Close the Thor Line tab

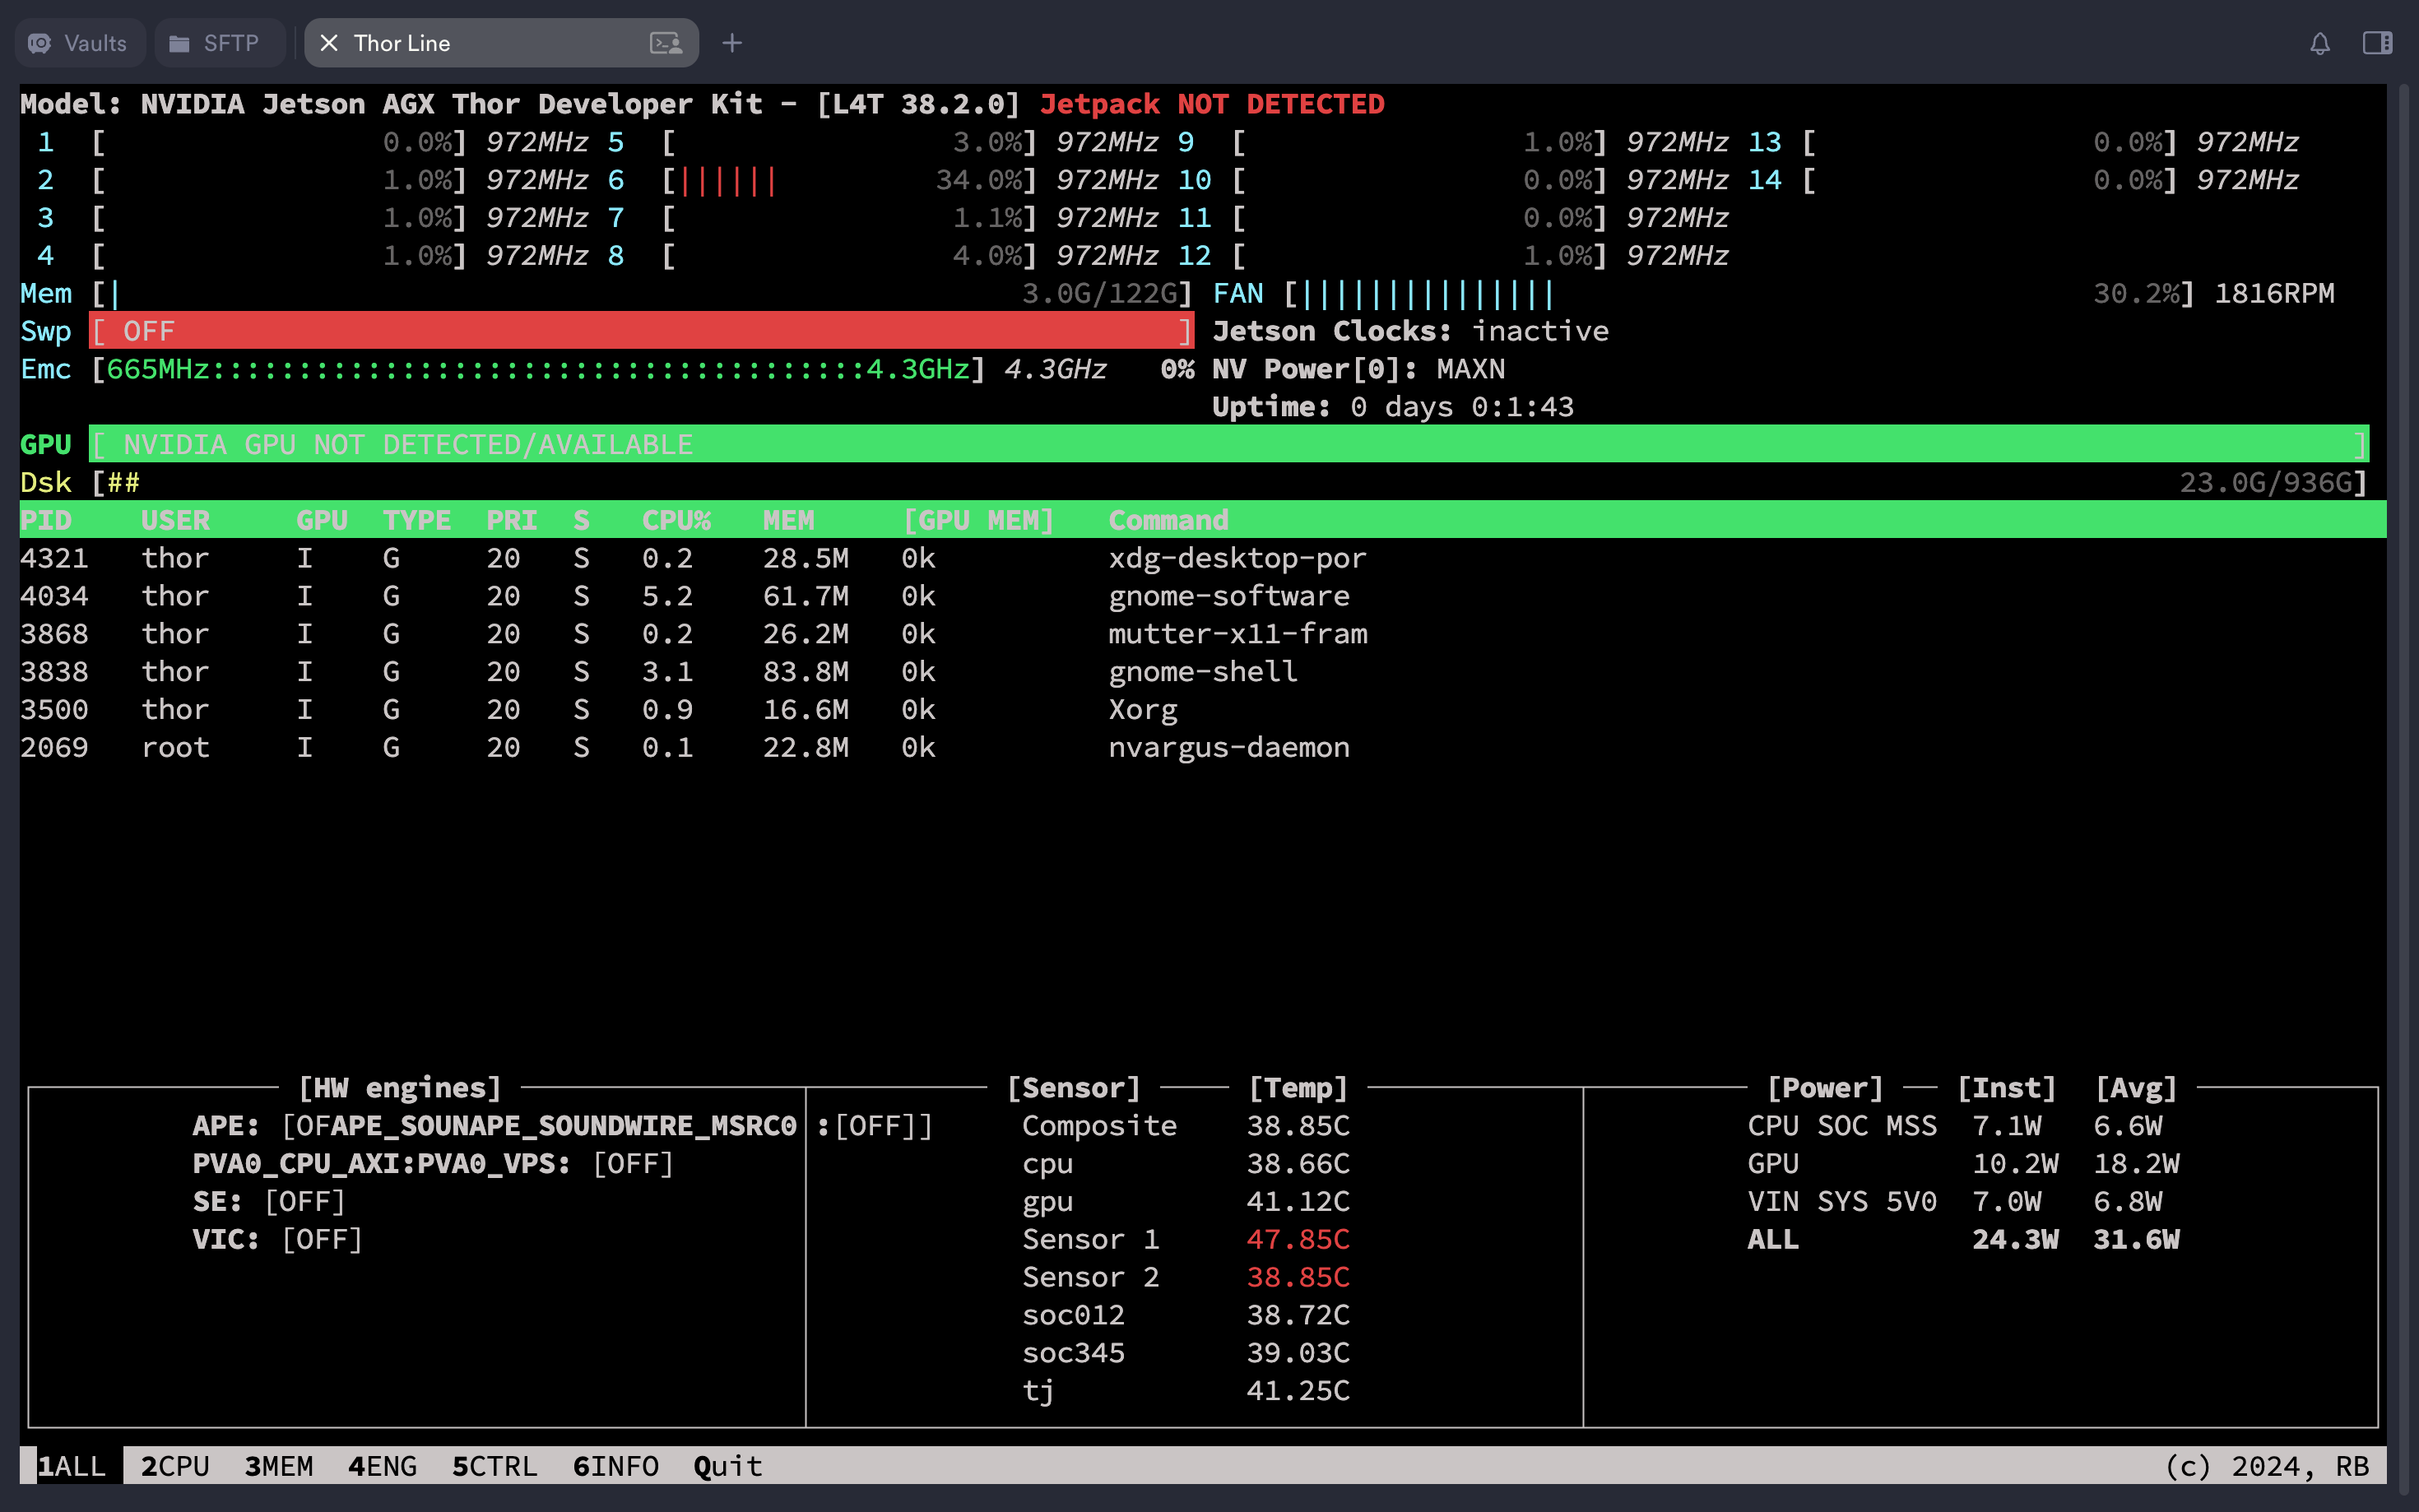[x=330, y=42]
